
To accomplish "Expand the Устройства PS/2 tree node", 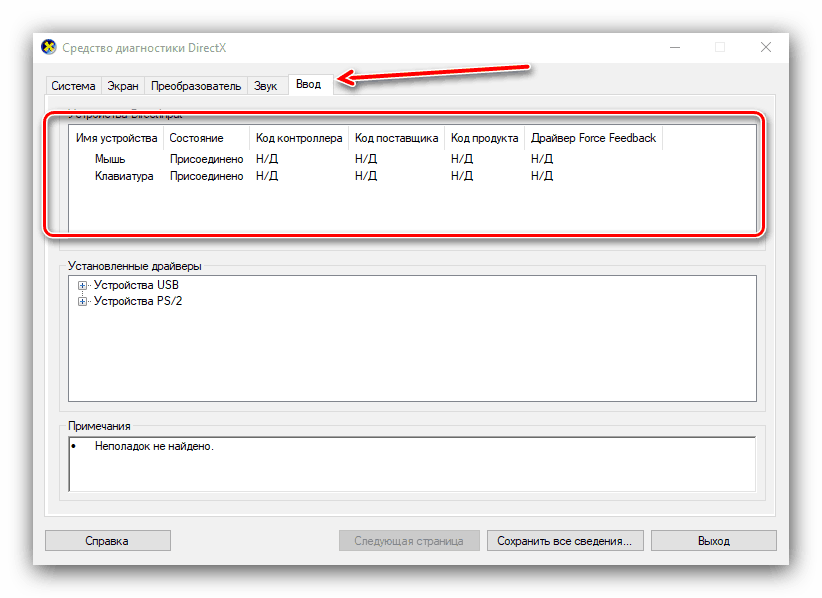I will click(82, 301).
